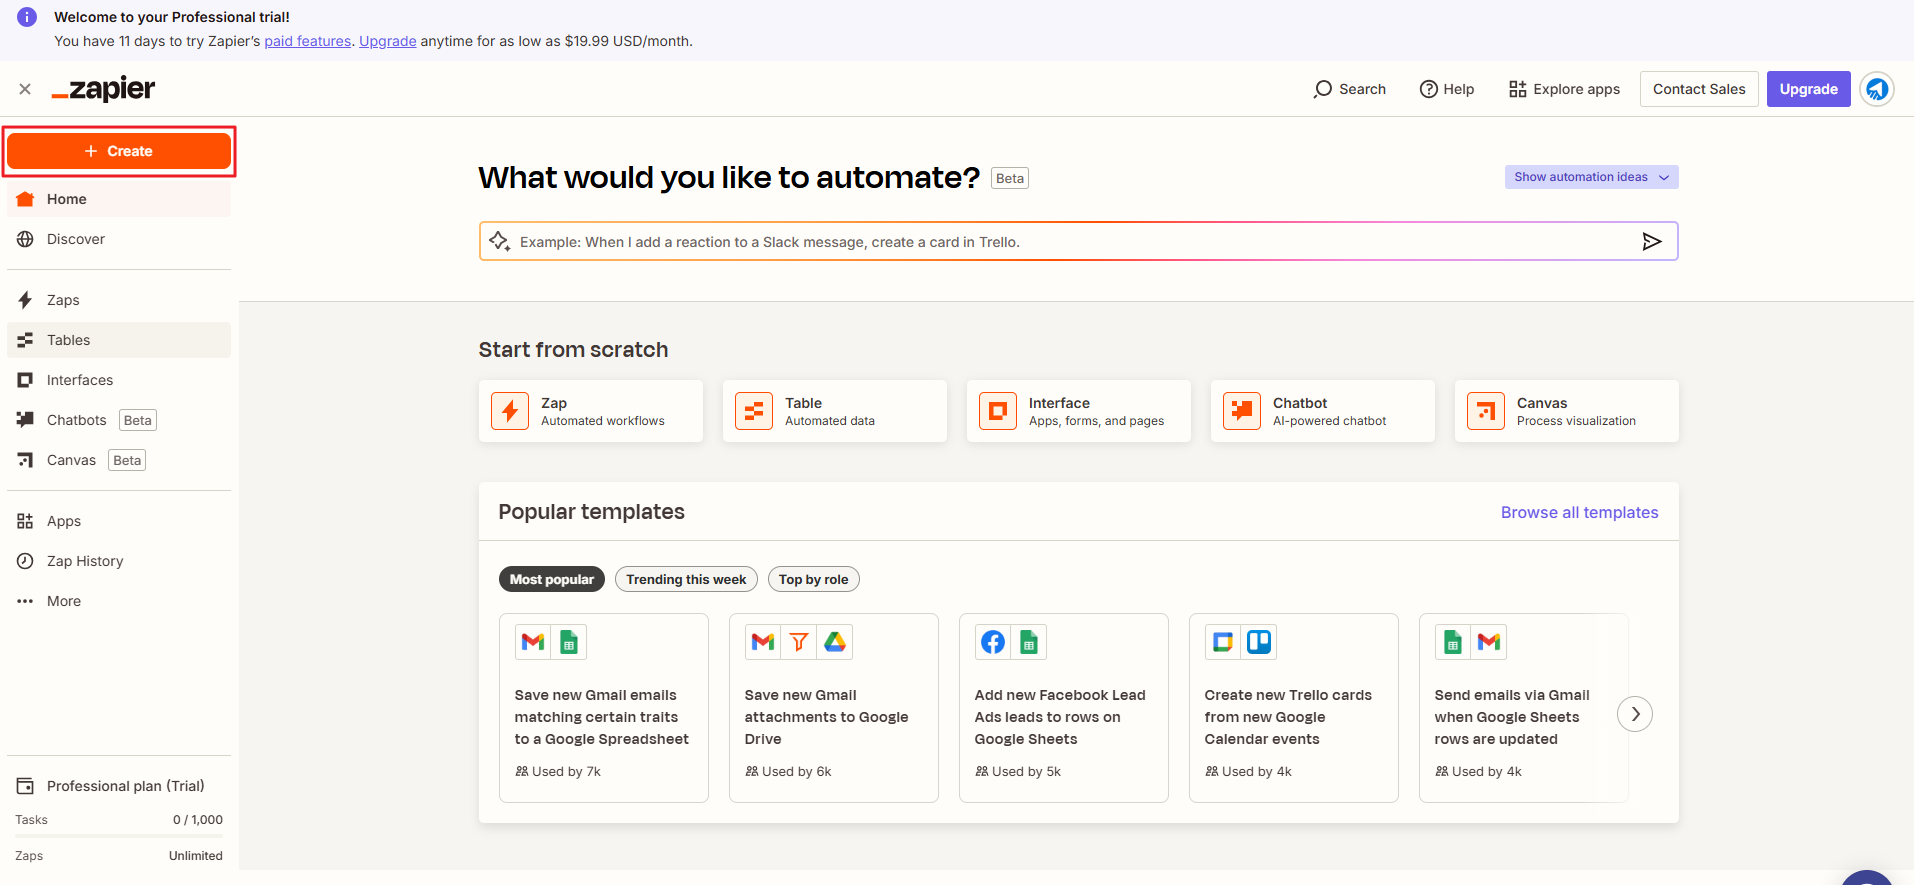Screen dimensions: 1914x885
Task: Click the Tasks usage progress bar
Action: (x=119, y=835)
